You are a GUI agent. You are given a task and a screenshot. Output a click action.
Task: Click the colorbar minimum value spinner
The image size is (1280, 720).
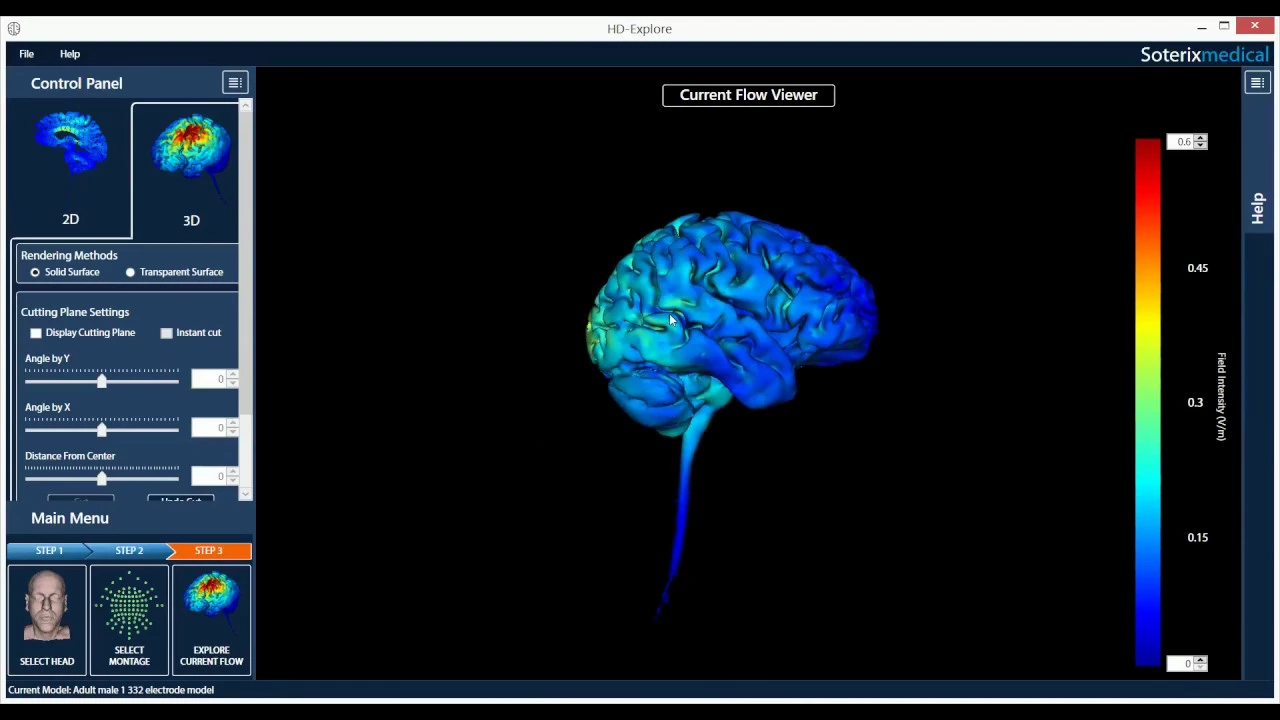pyautogui.click(x=1201, y=664)
